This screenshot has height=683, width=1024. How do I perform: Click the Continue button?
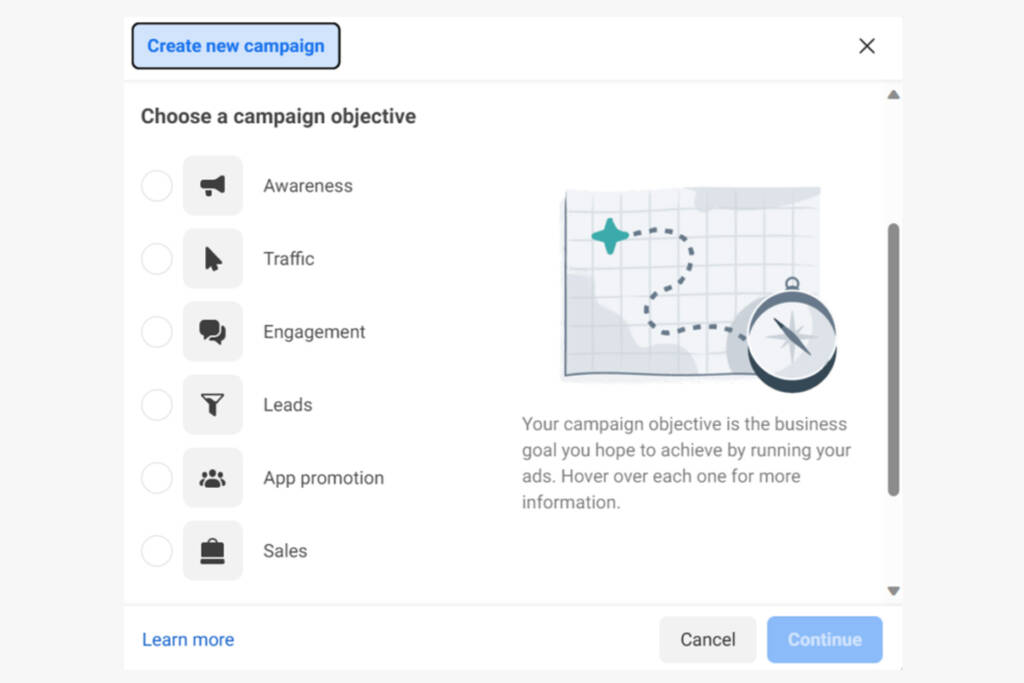coord(825,640)
